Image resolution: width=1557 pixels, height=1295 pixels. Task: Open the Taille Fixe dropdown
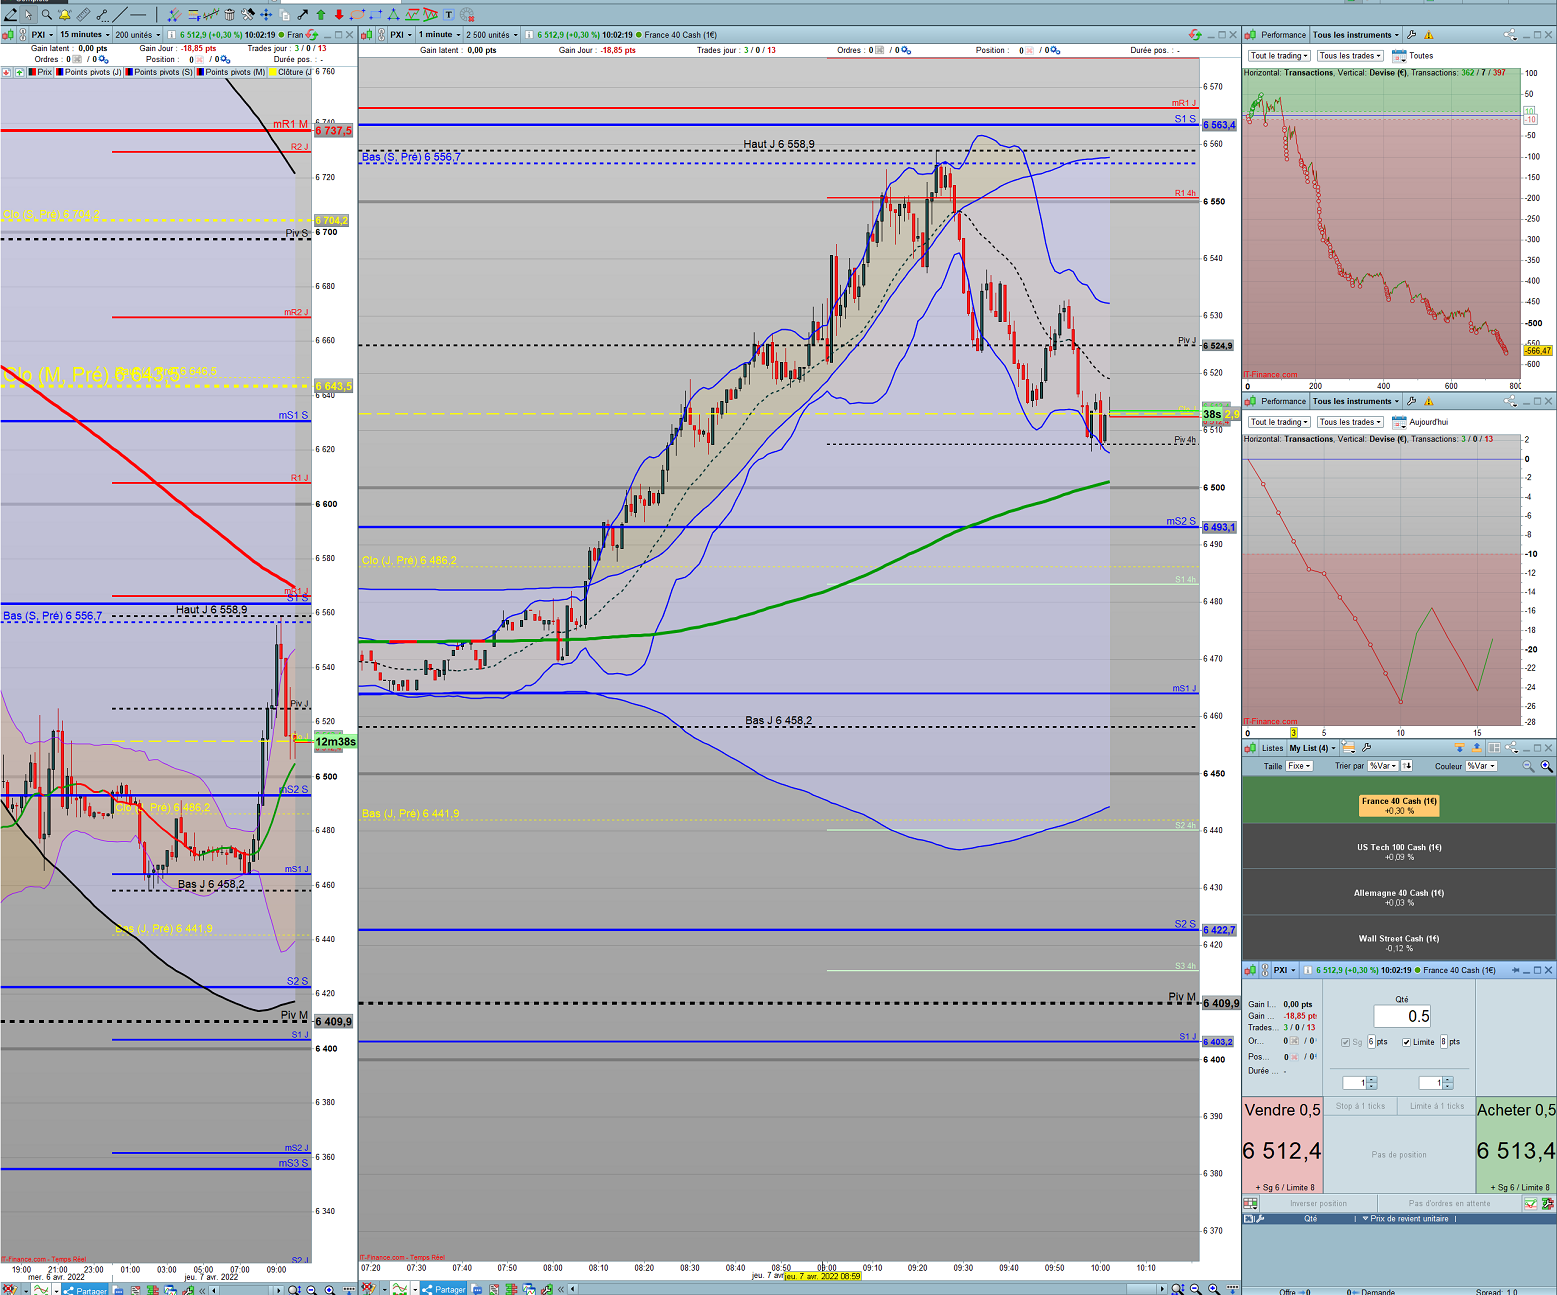click(x=1299, y=766)
